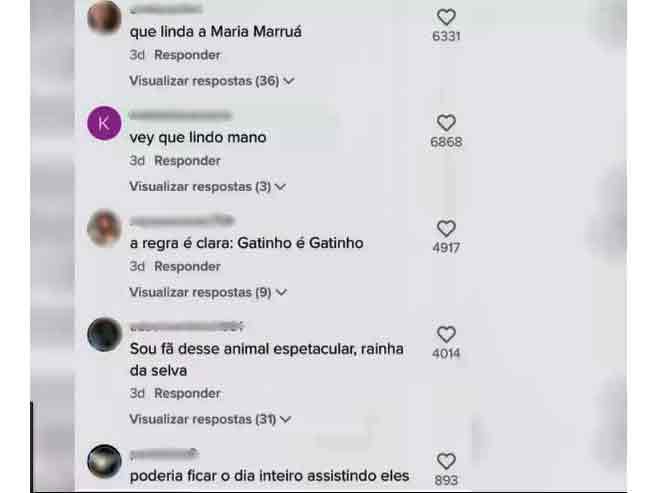Tap heart on 'vey que lindo mano' comment
Viewport: 657px width, 493px height.
point(446,123)
